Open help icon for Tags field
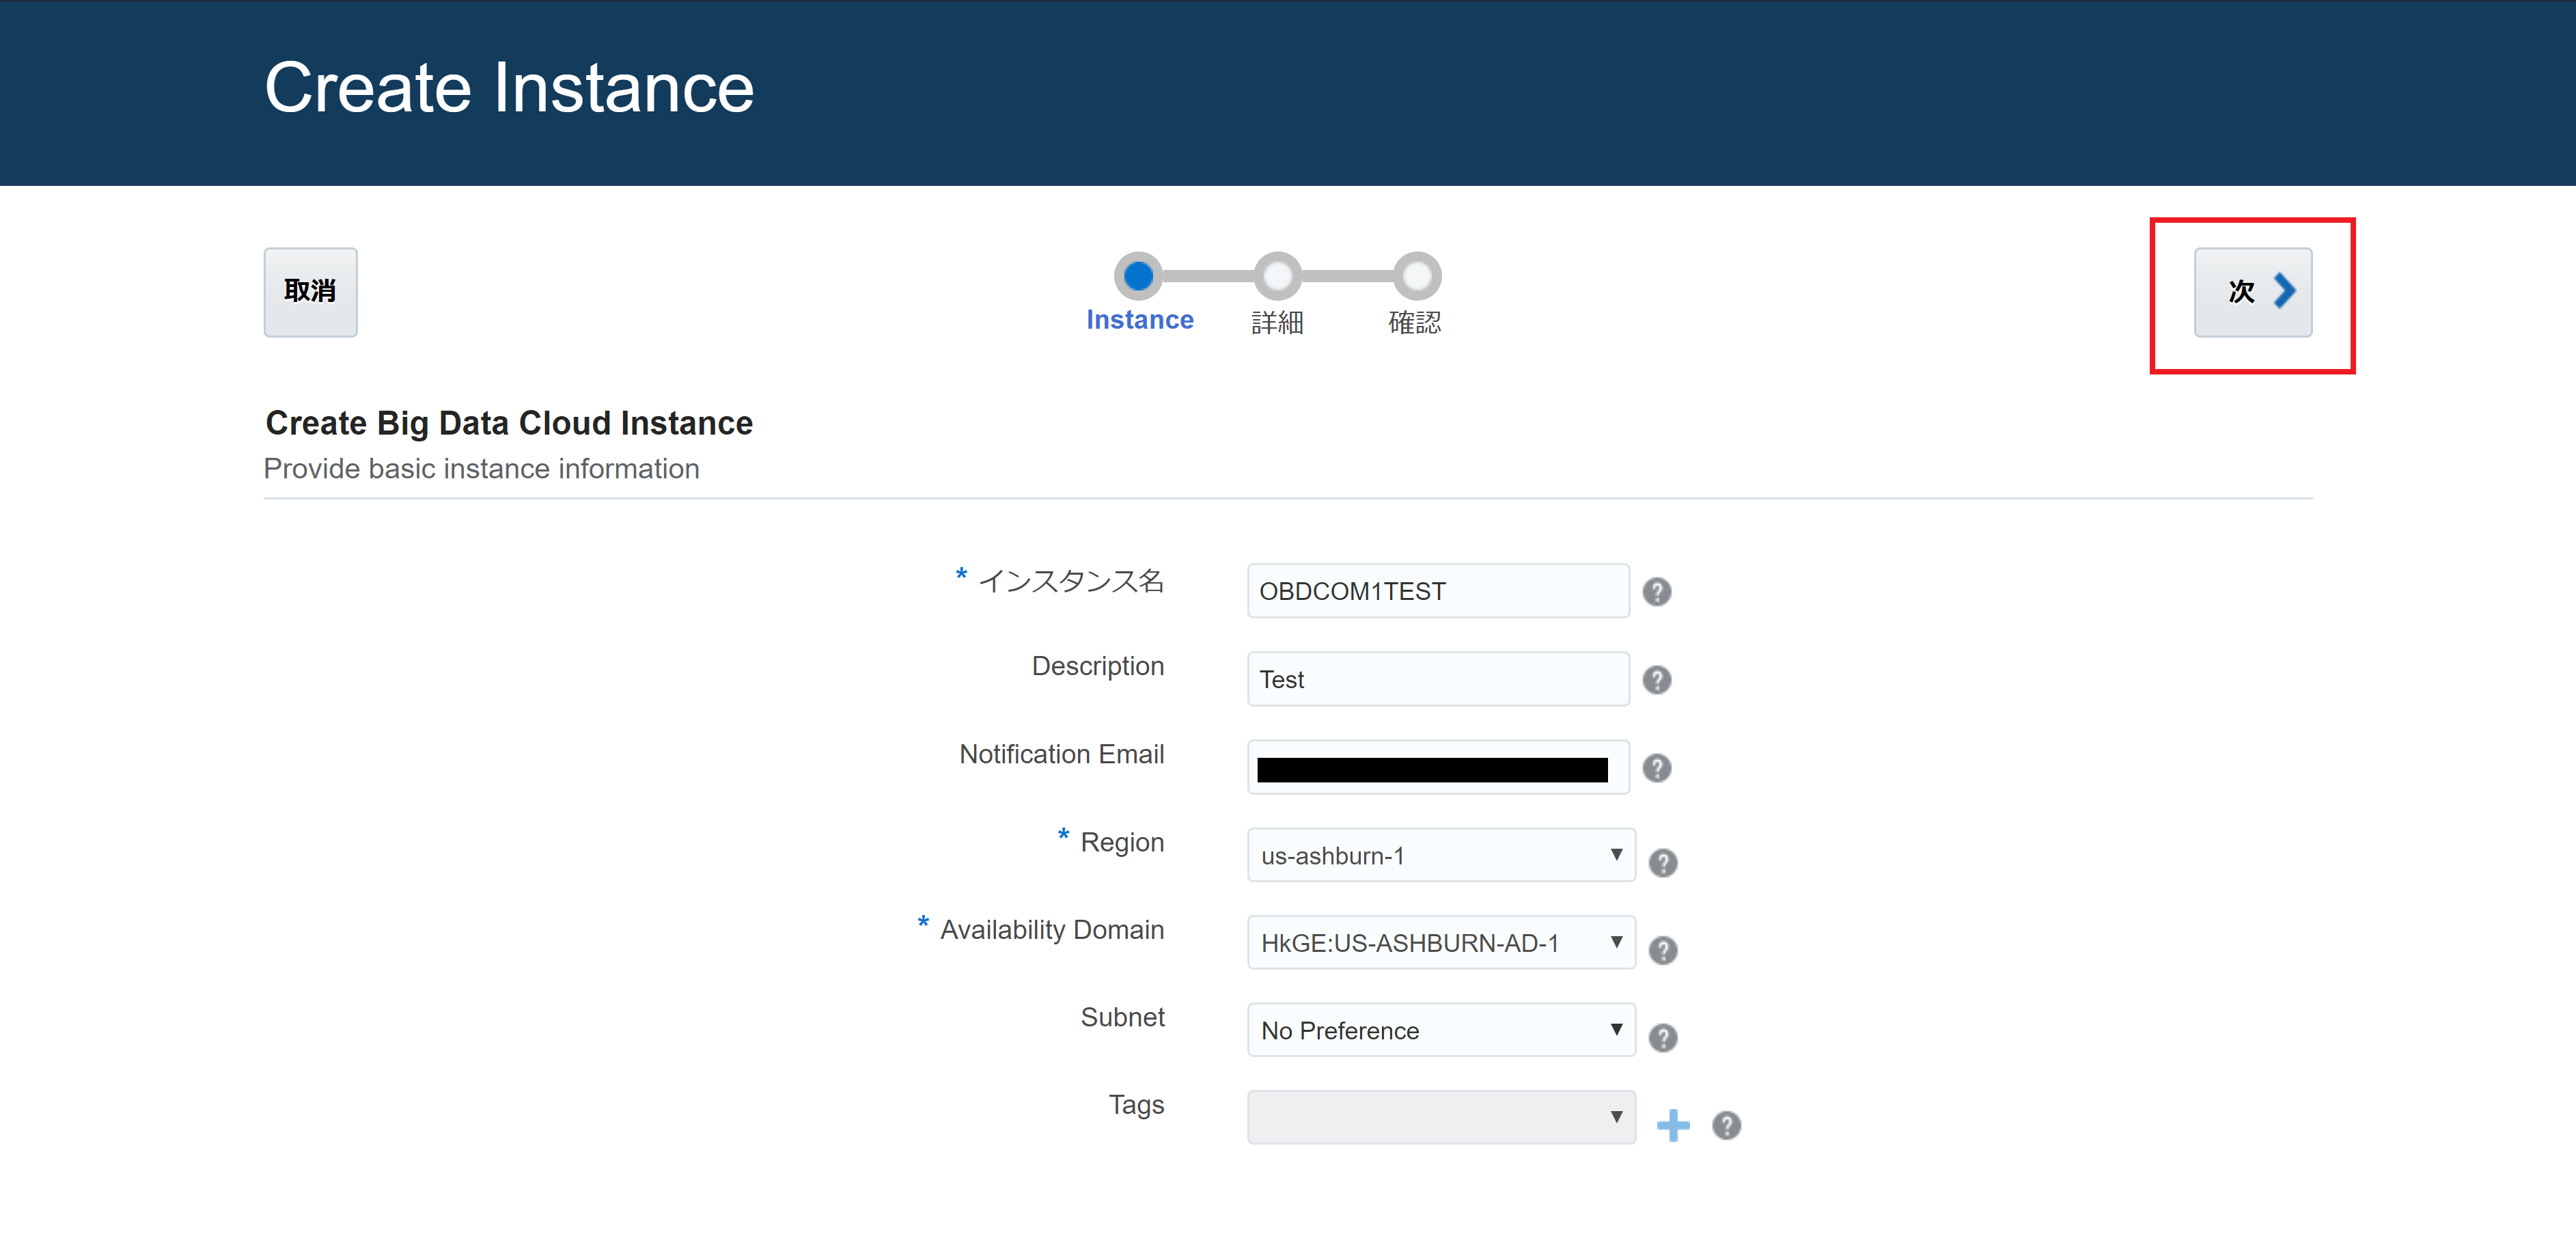The image size is (2576, 1243). pos(1726,1125)
